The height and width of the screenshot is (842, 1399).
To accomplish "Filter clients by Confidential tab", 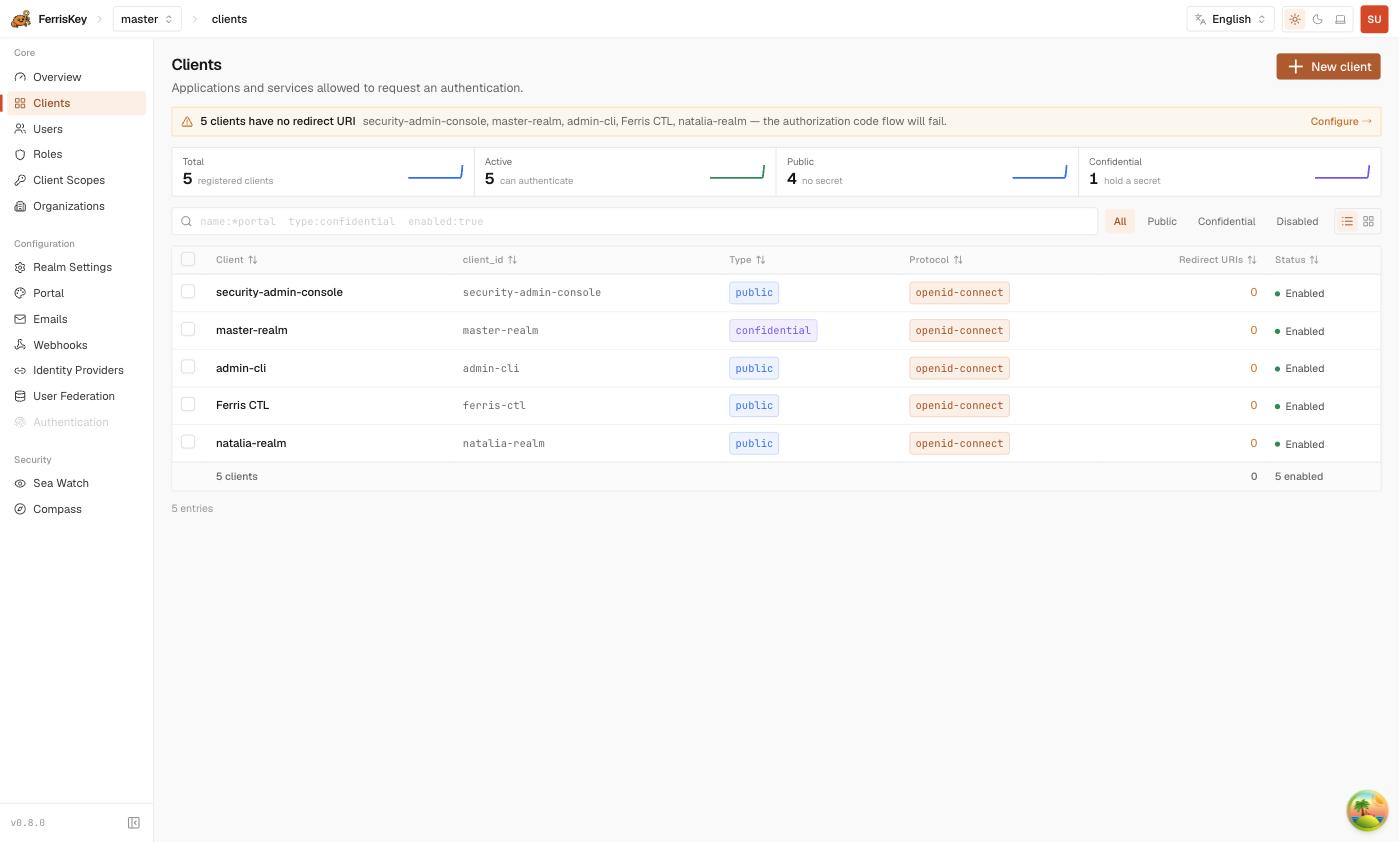I will coord(1226,221).
